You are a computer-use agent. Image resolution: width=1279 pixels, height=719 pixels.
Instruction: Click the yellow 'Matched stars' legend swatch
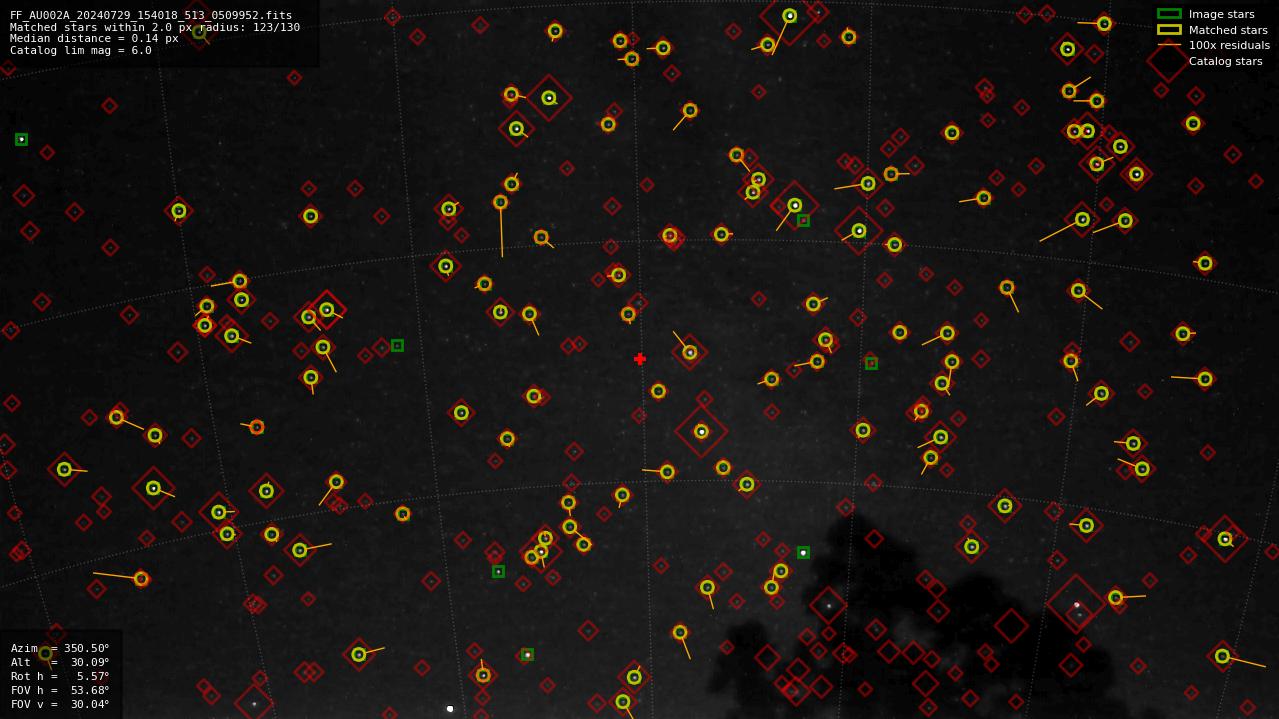[x=1169, y=30]
